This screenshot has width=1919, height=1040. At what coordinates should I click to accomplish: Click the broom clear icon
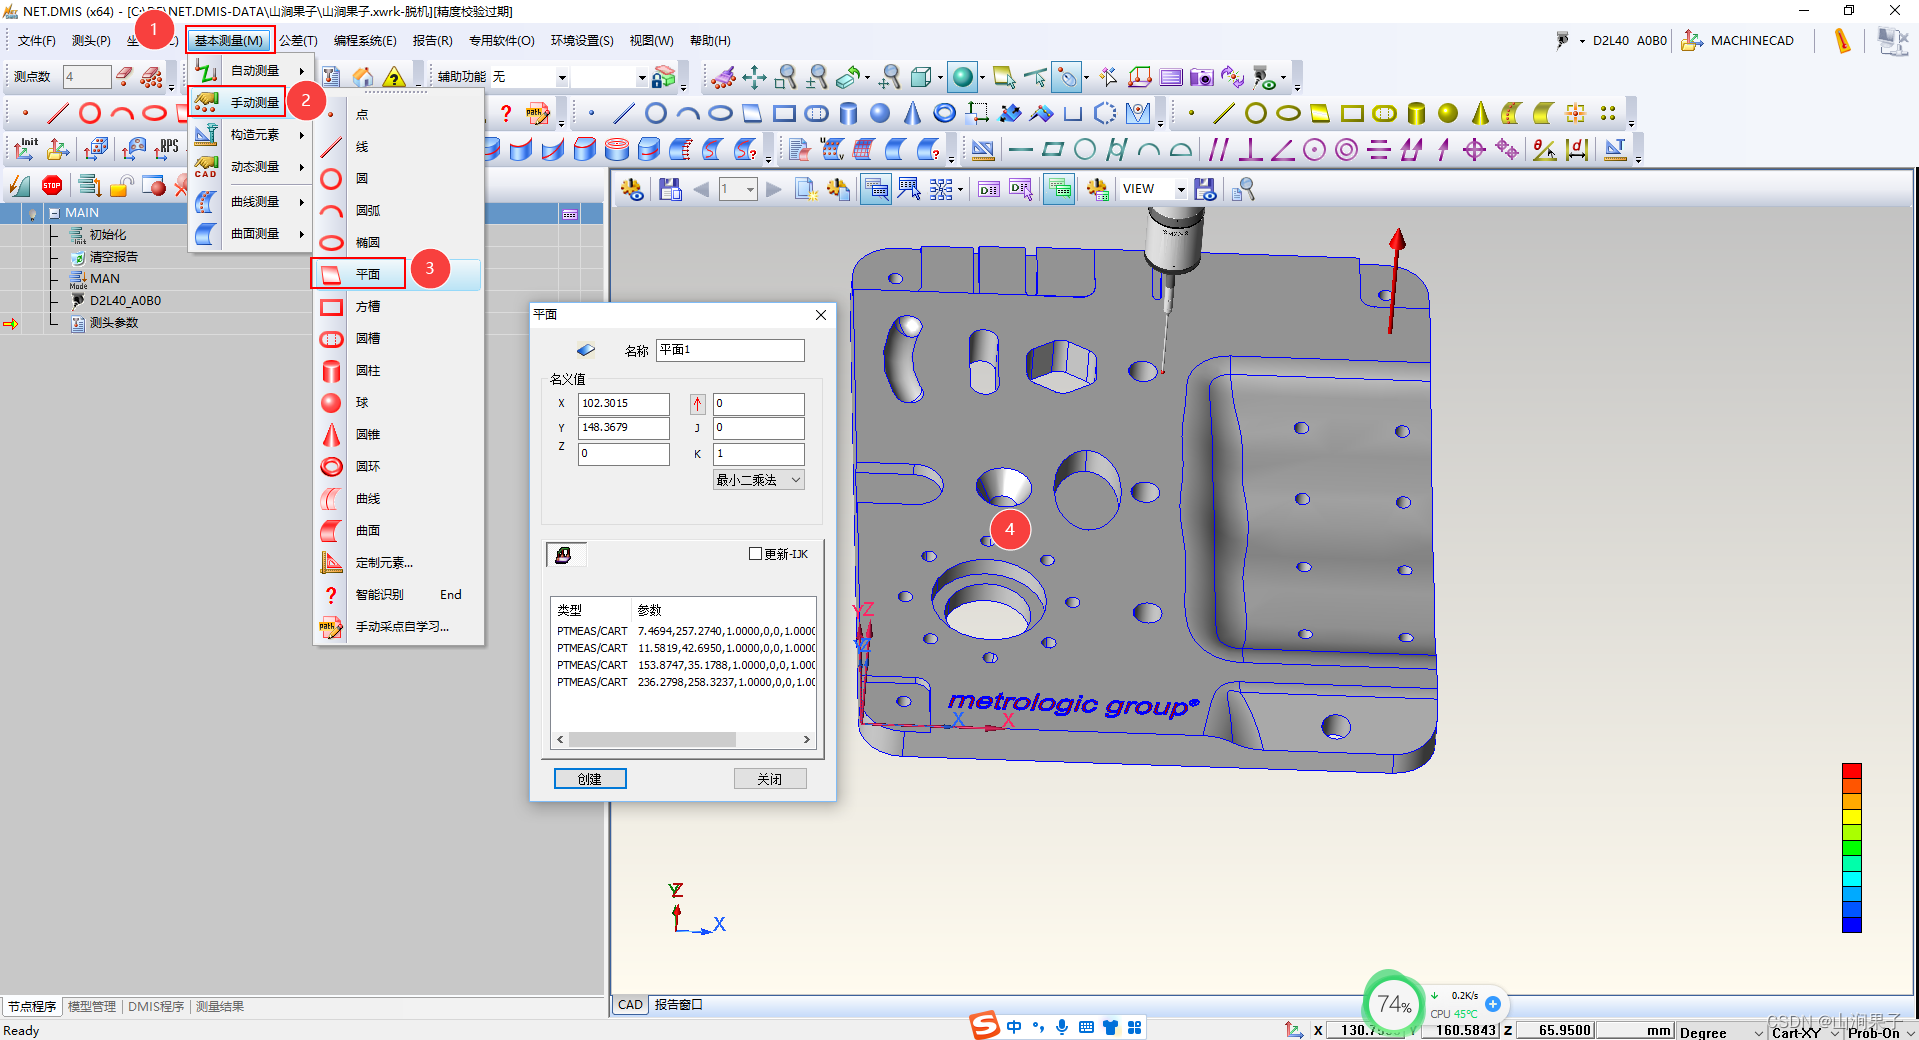[x=723, y=77]
